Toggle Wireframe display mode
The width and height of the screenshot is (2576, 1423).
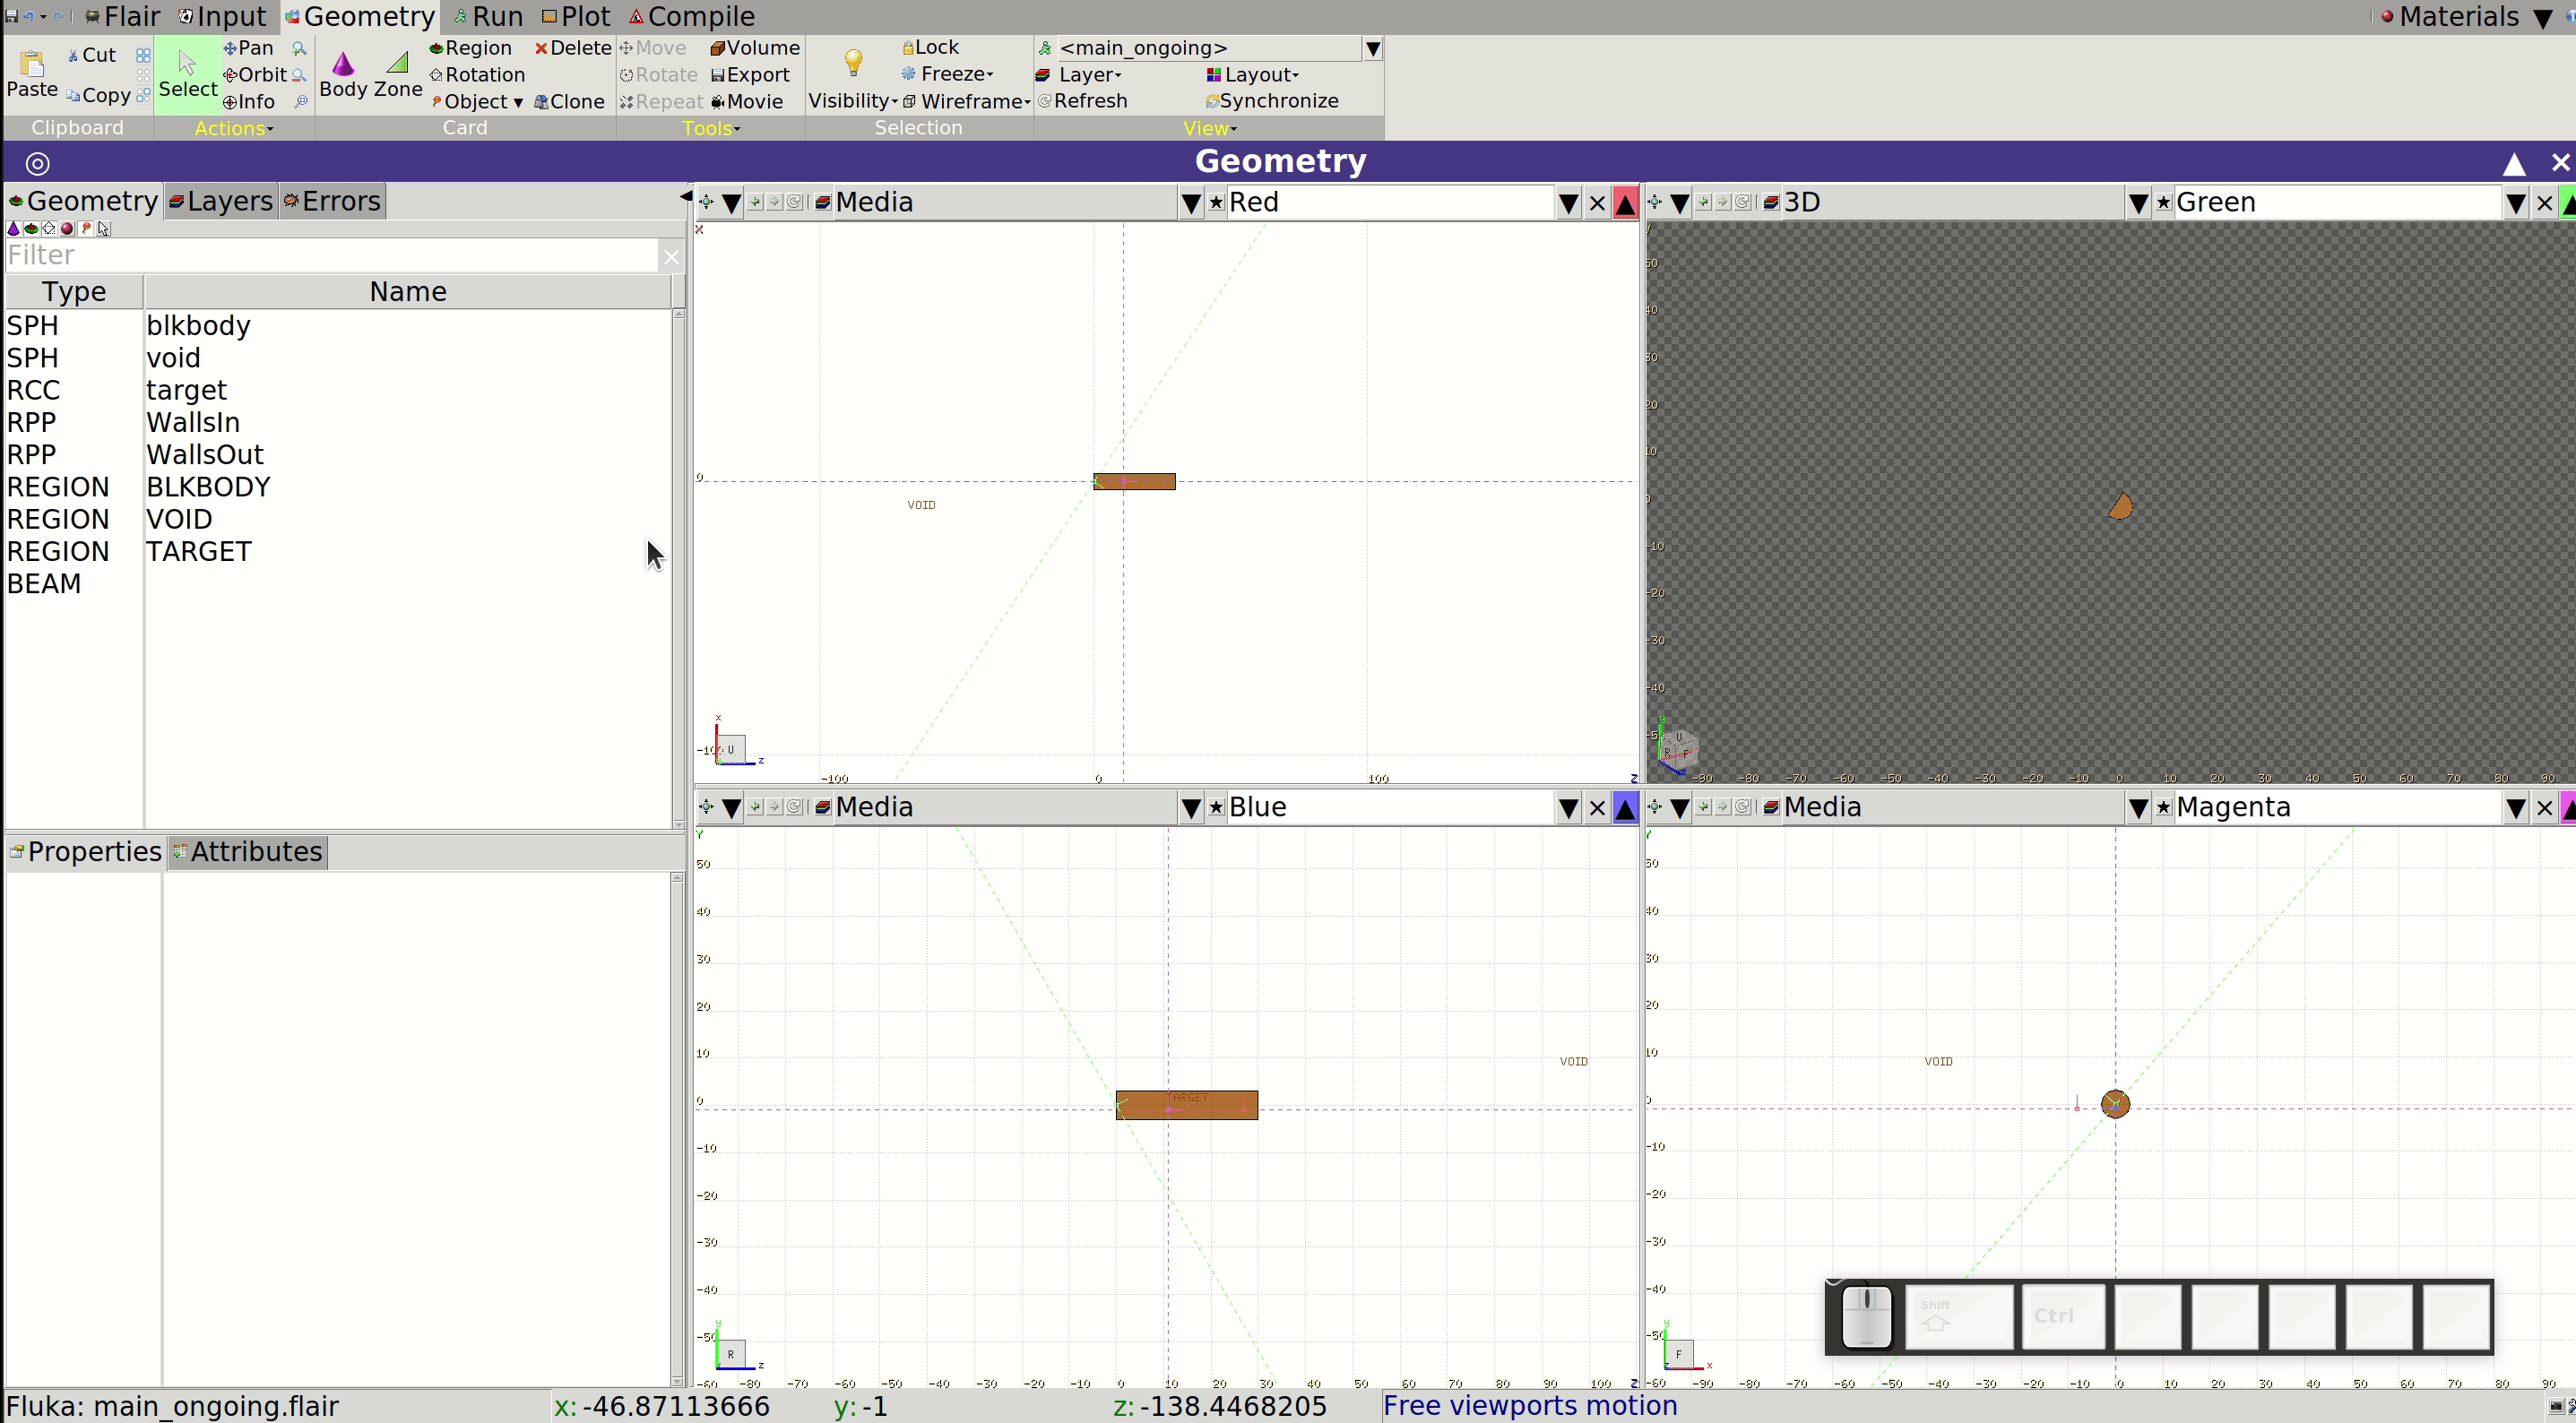[966, 102]
